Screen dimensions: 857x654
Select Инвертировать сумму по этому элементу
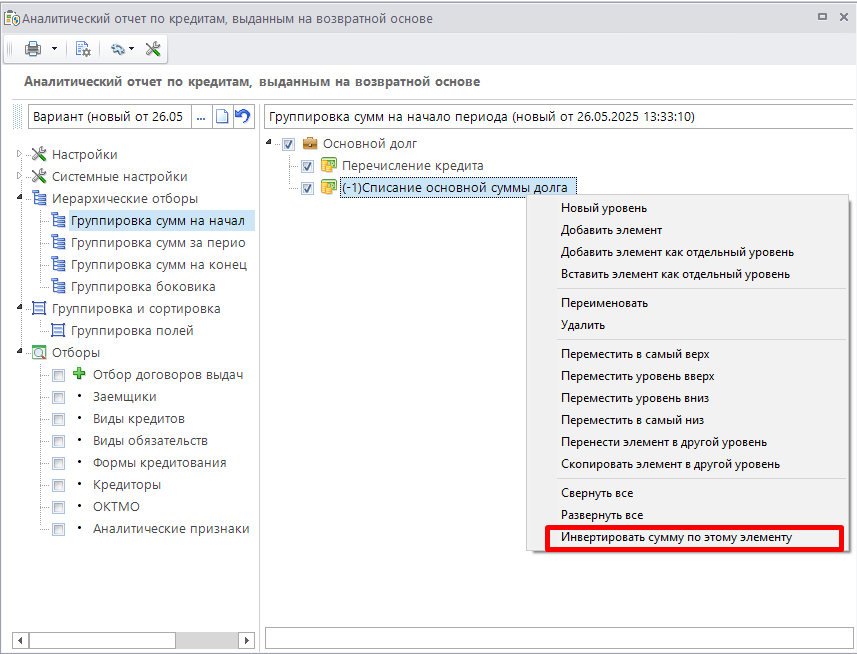(676, 537)
